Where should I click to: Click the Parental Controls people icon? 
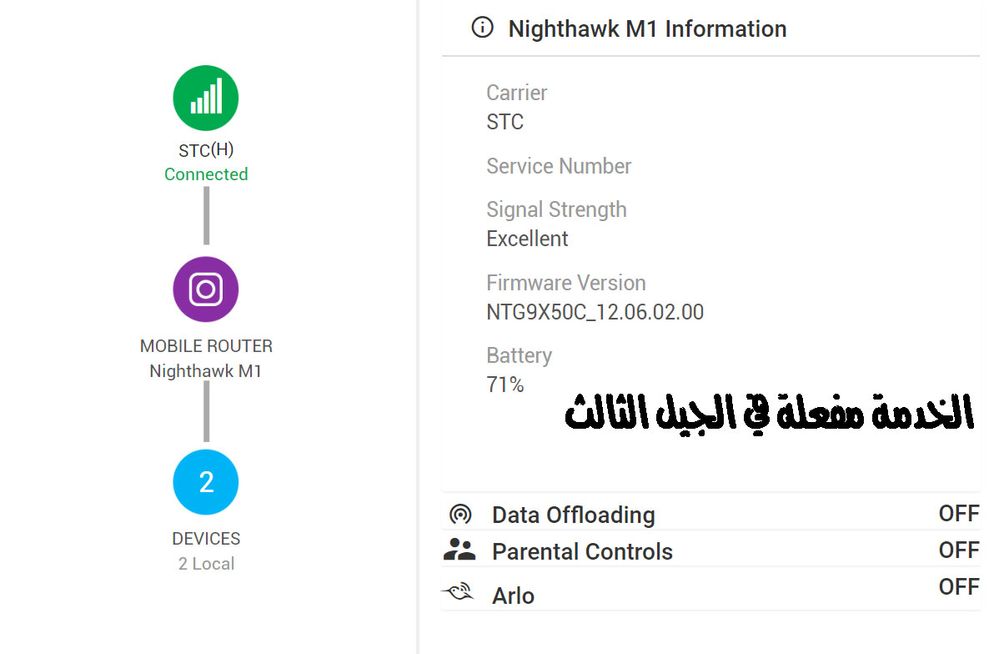point(460,550)
